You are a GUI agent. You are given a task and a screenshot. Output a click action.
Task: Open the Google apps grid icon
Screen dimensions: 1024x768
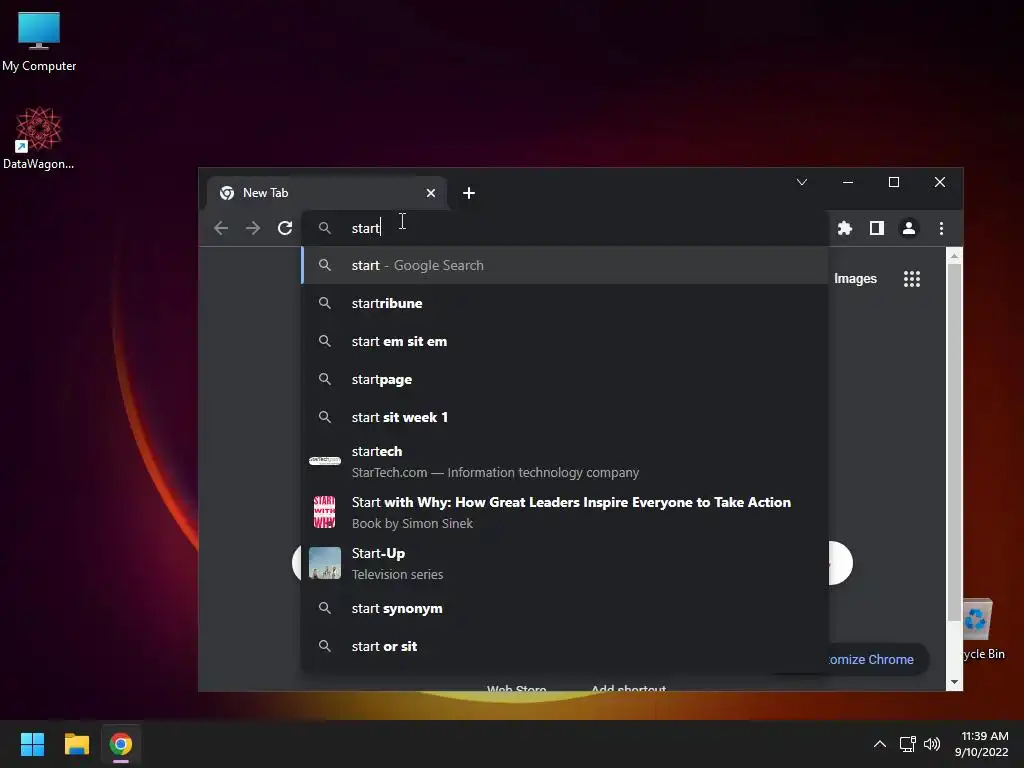[912, 279]
